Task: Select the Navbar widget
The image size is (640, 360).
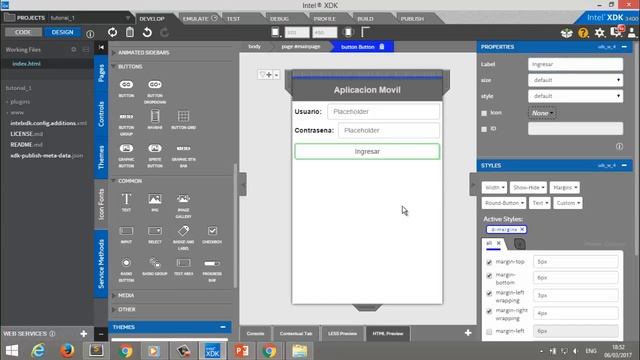Action: 155,120
